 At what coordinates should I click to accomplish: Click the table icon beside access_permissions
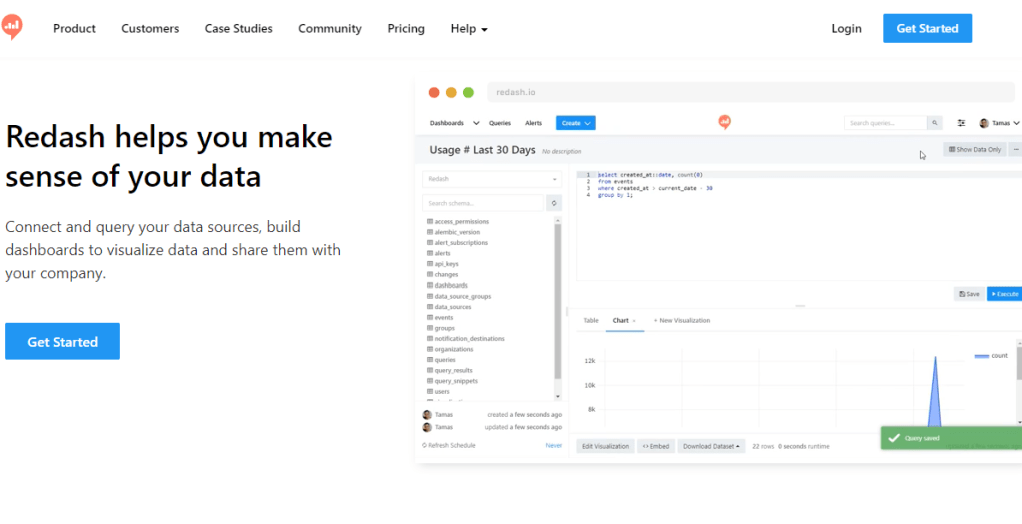(430, 221)
